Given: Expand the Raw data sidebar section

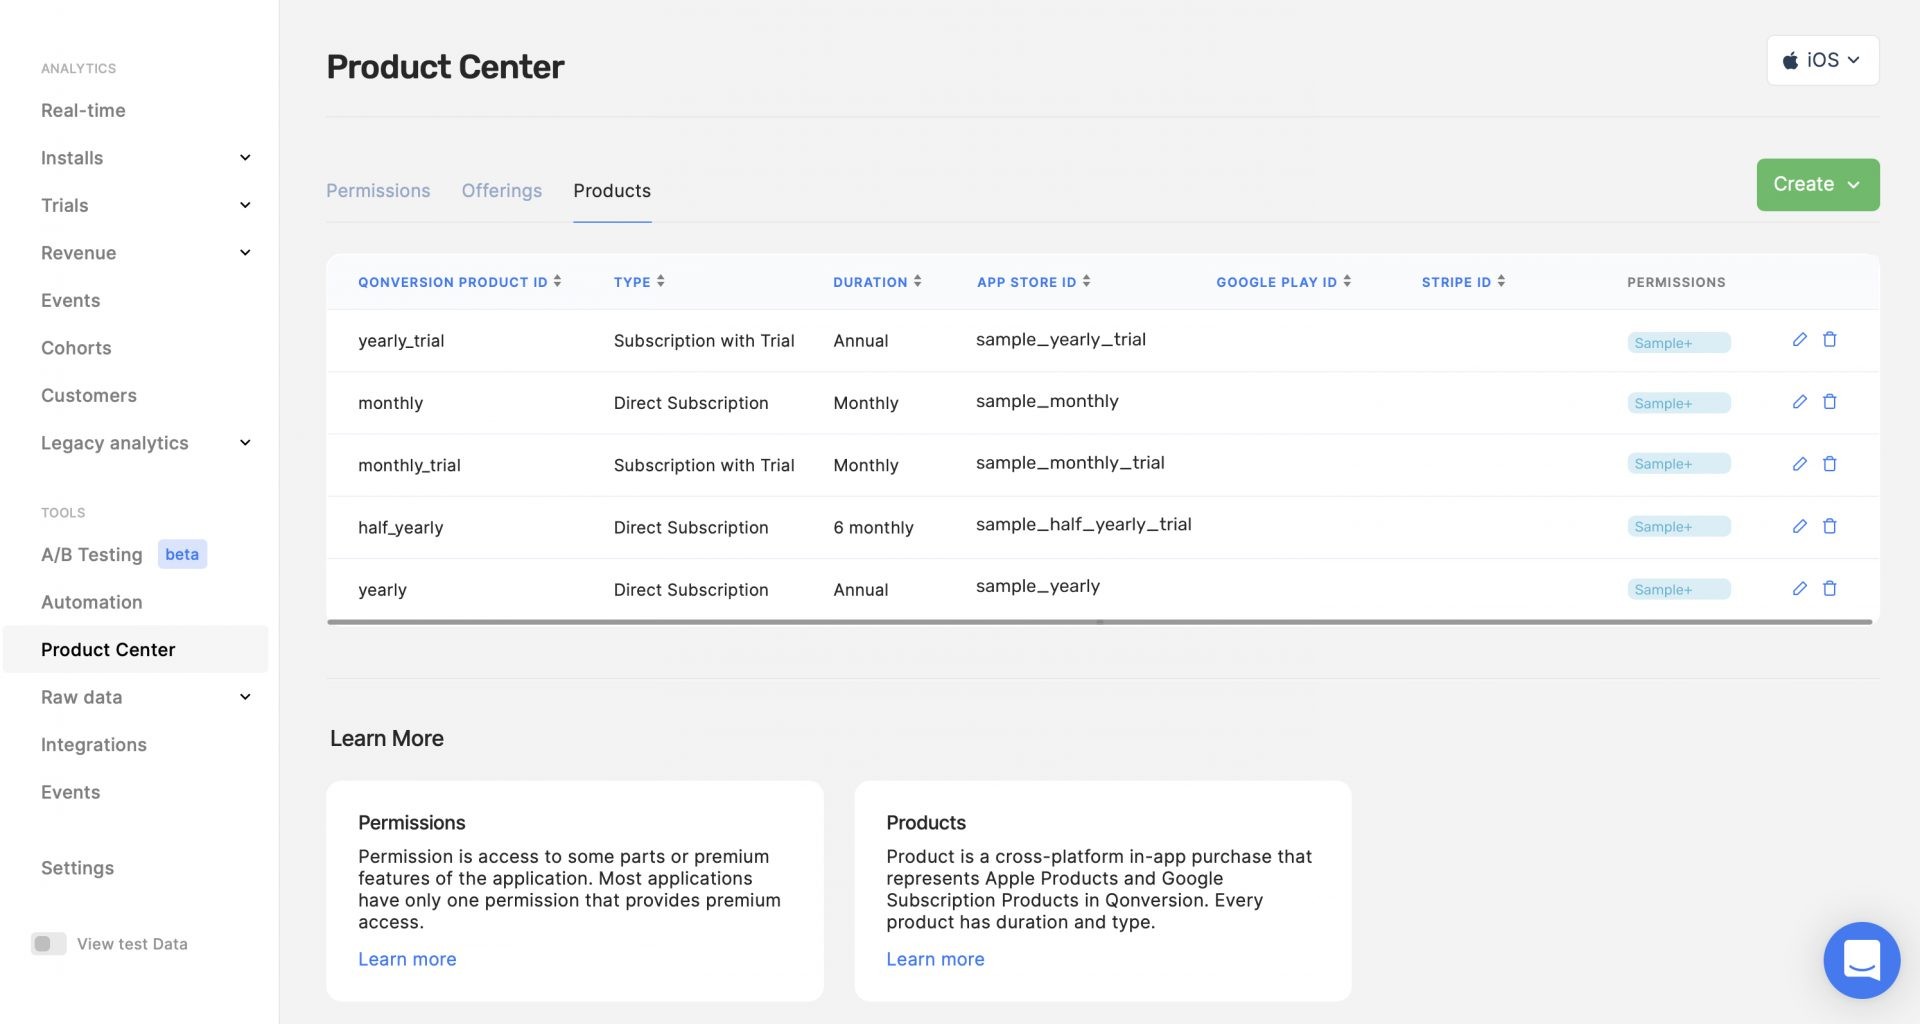Looking at the screenshot, I should pyautogui.click(x=245, y=696).
